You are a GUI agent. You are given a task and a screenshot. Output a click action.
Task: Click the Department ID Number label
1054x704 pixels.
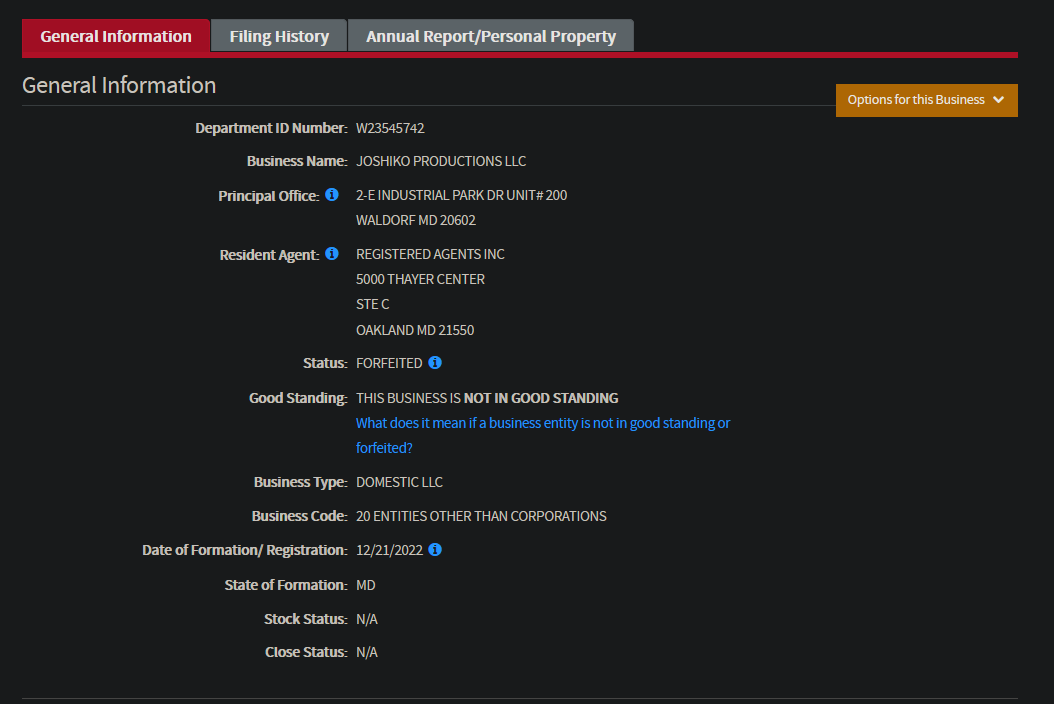click(271, 128)
